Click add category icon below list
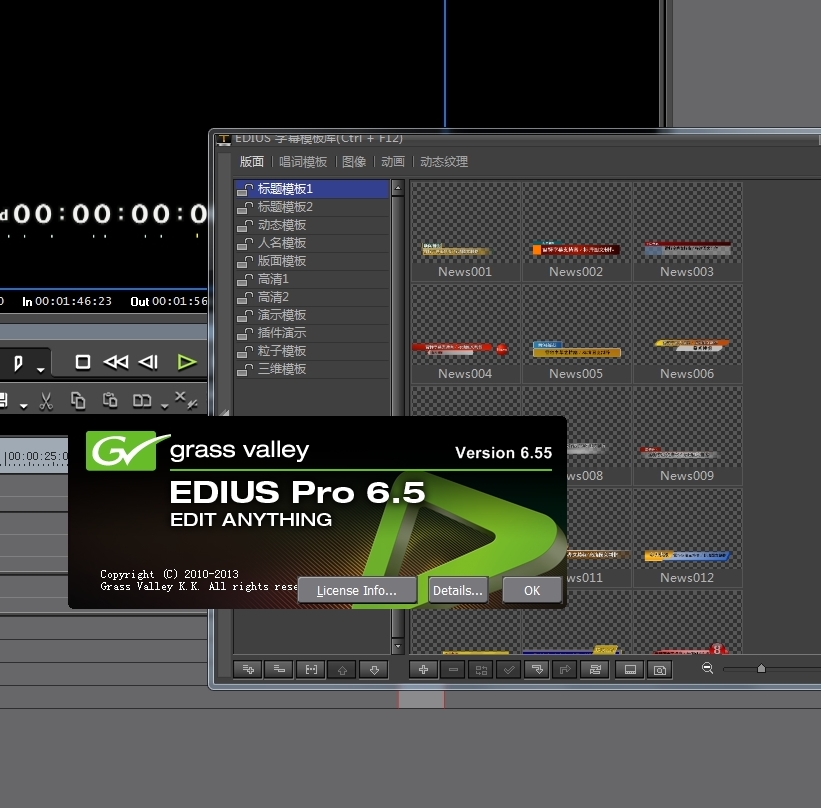This screenshot has width=821, height=808. click(248, 669)
